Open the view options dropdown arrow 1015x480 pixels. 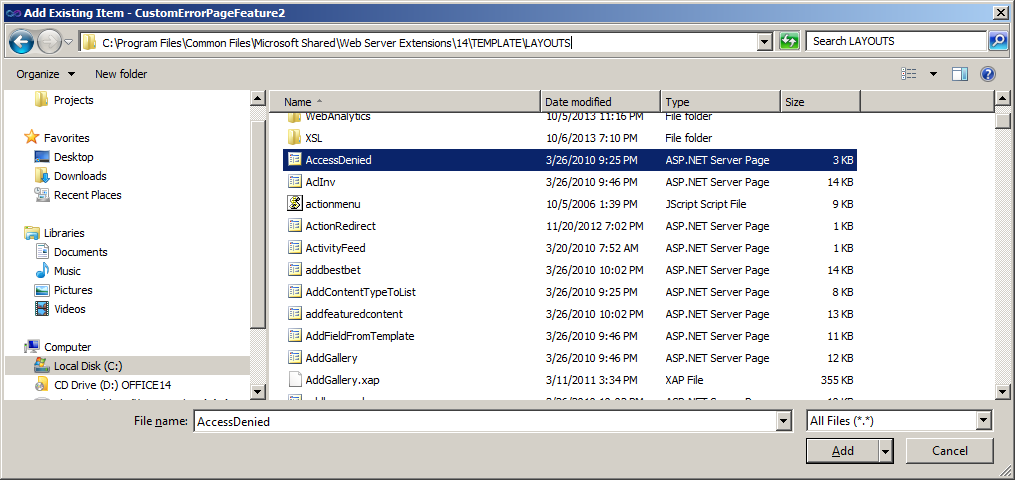(x=933, y=74)
